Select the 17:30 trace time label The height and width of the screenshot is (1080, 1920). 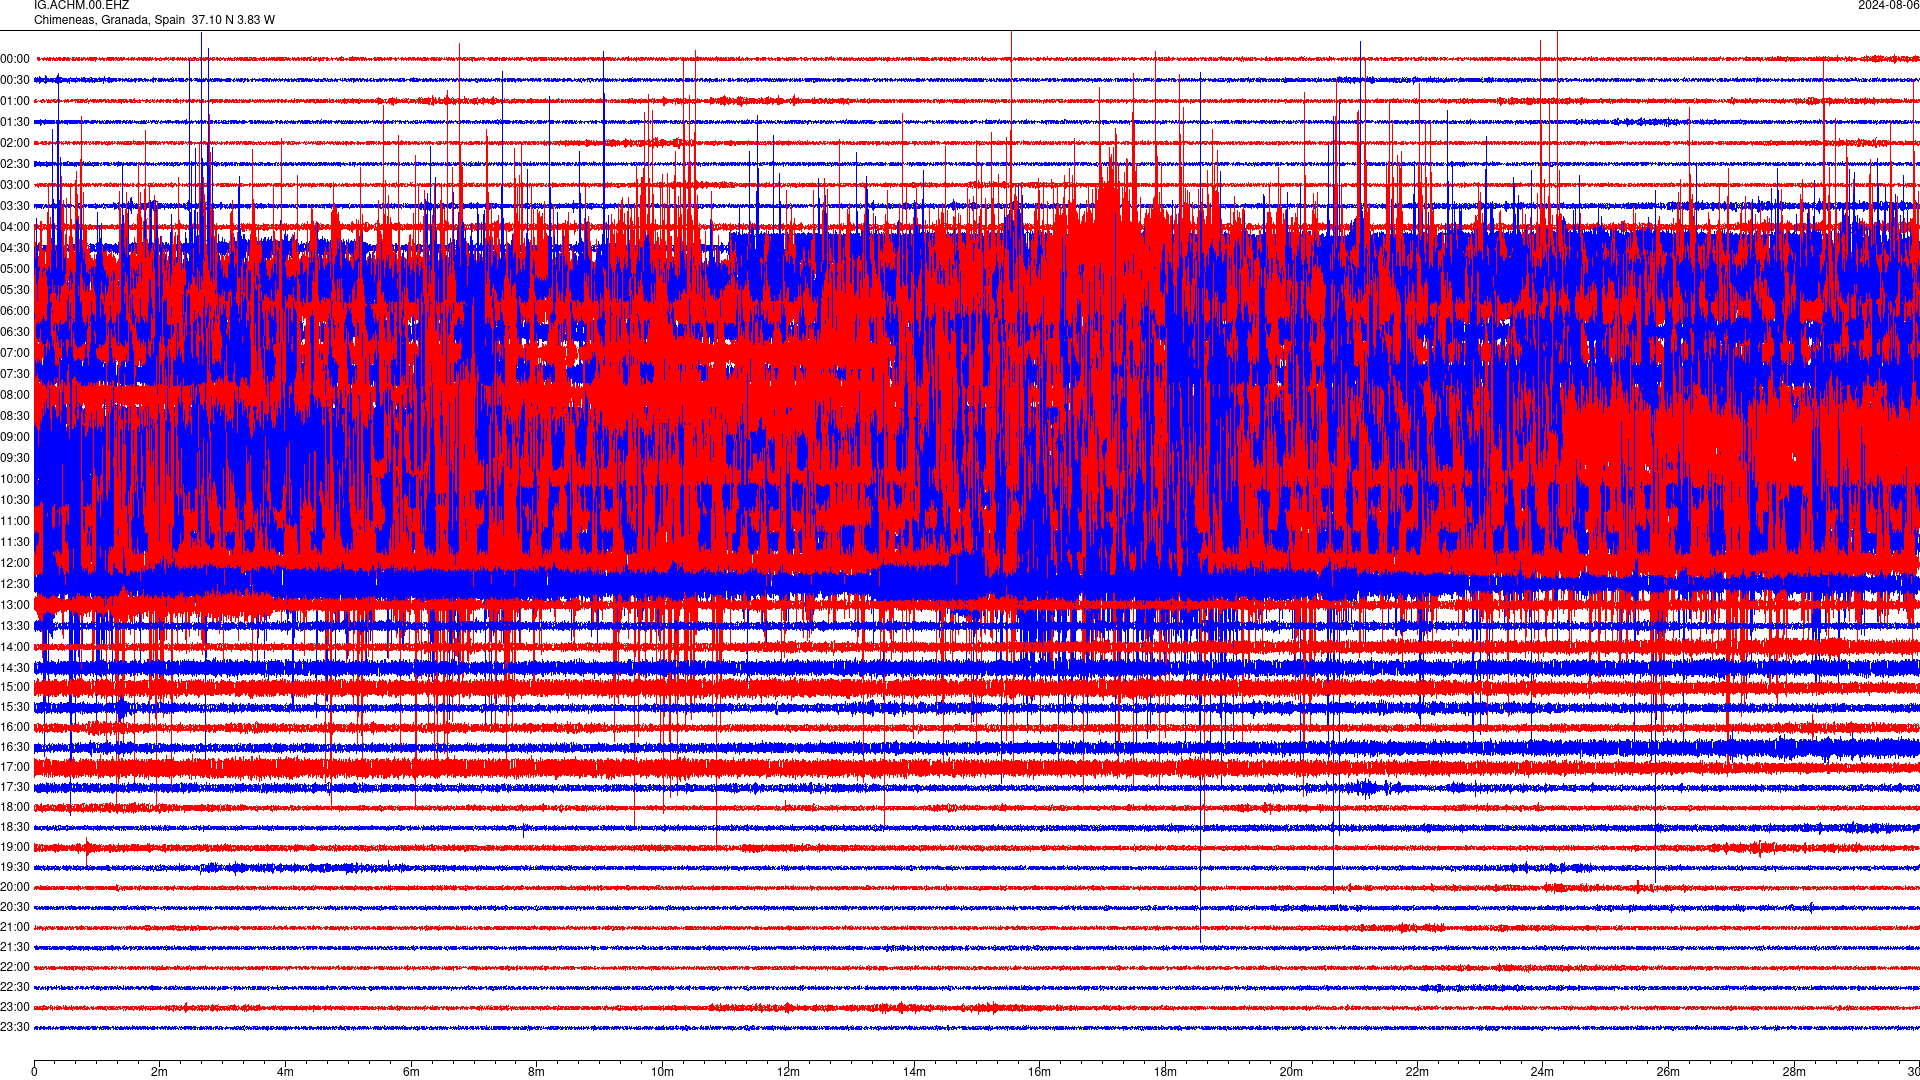tap(15, 787)
